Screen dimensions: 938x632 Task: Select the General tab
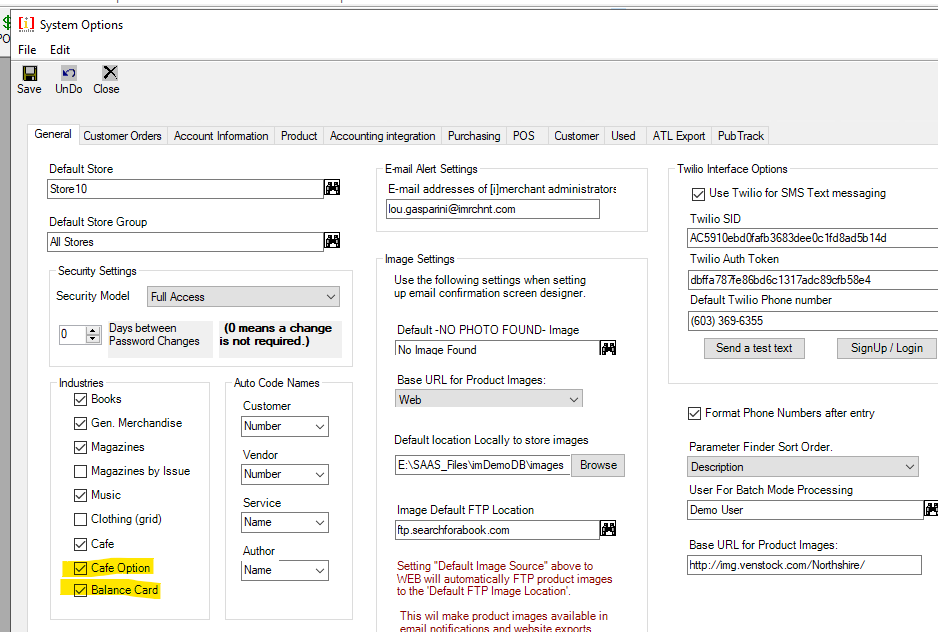point(53,134)
